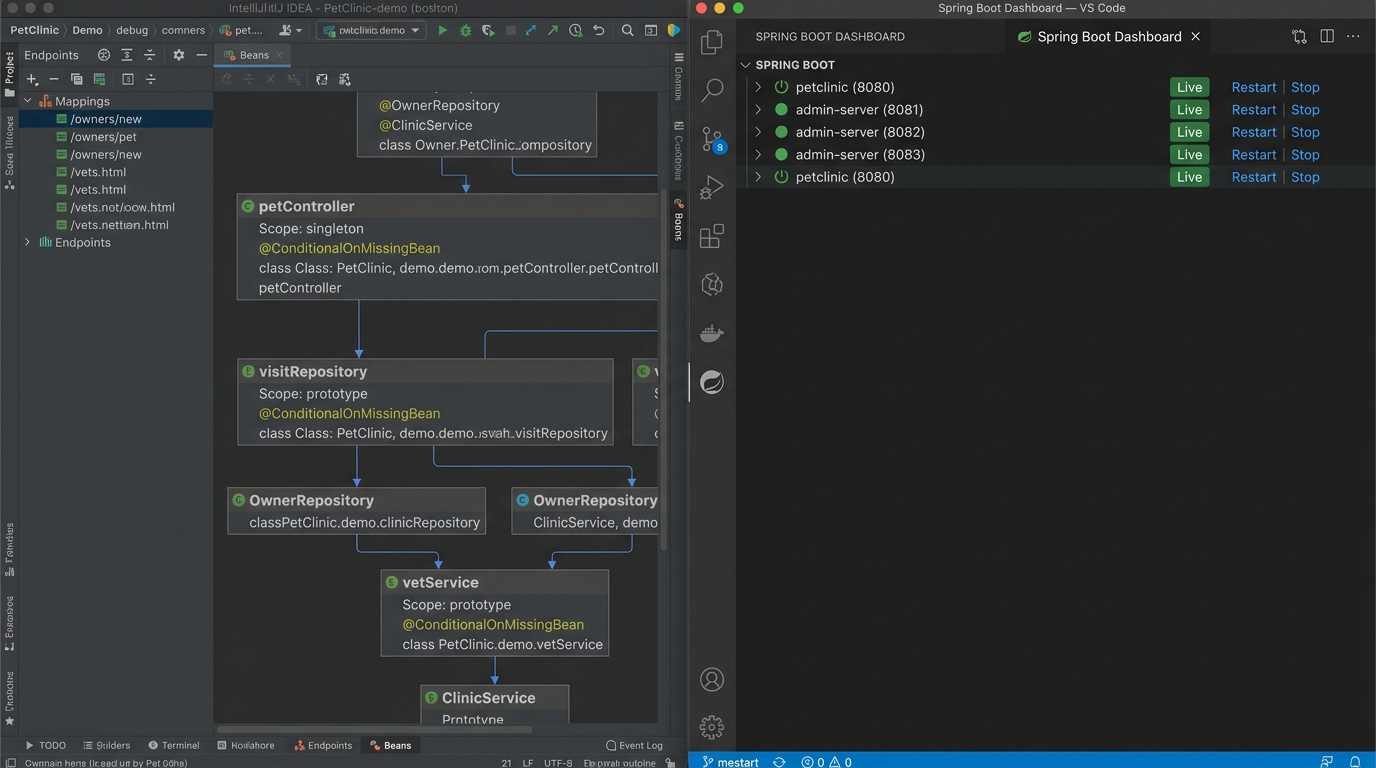Open VS Code Extensions icon
The width and height of the screenshot is (1376, 768).
(x=712, y=236)
